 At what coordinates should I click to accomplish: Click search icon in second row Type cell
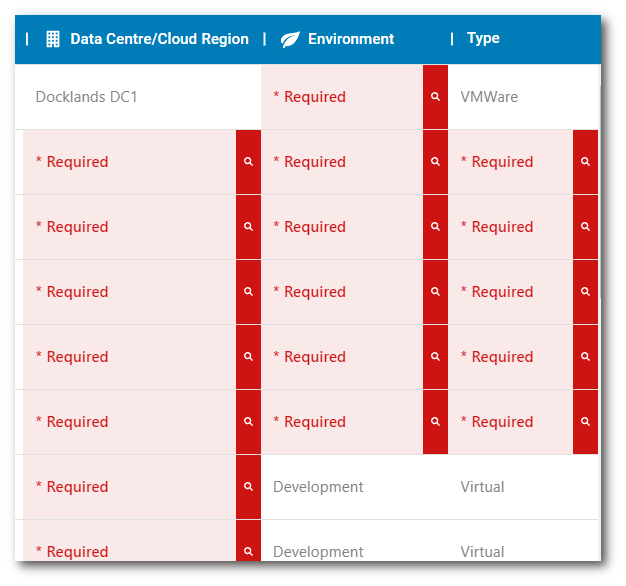coord(585,162)
